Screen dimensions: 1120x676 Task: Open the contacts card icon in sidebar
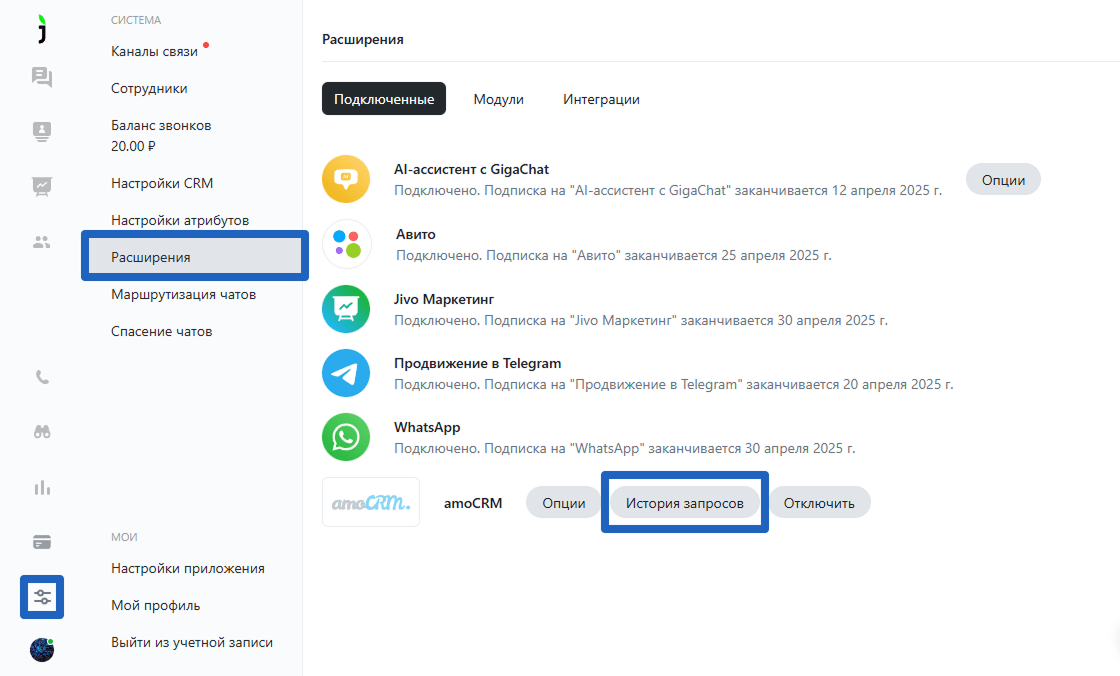pyautogui.click(x=42, y=131)
